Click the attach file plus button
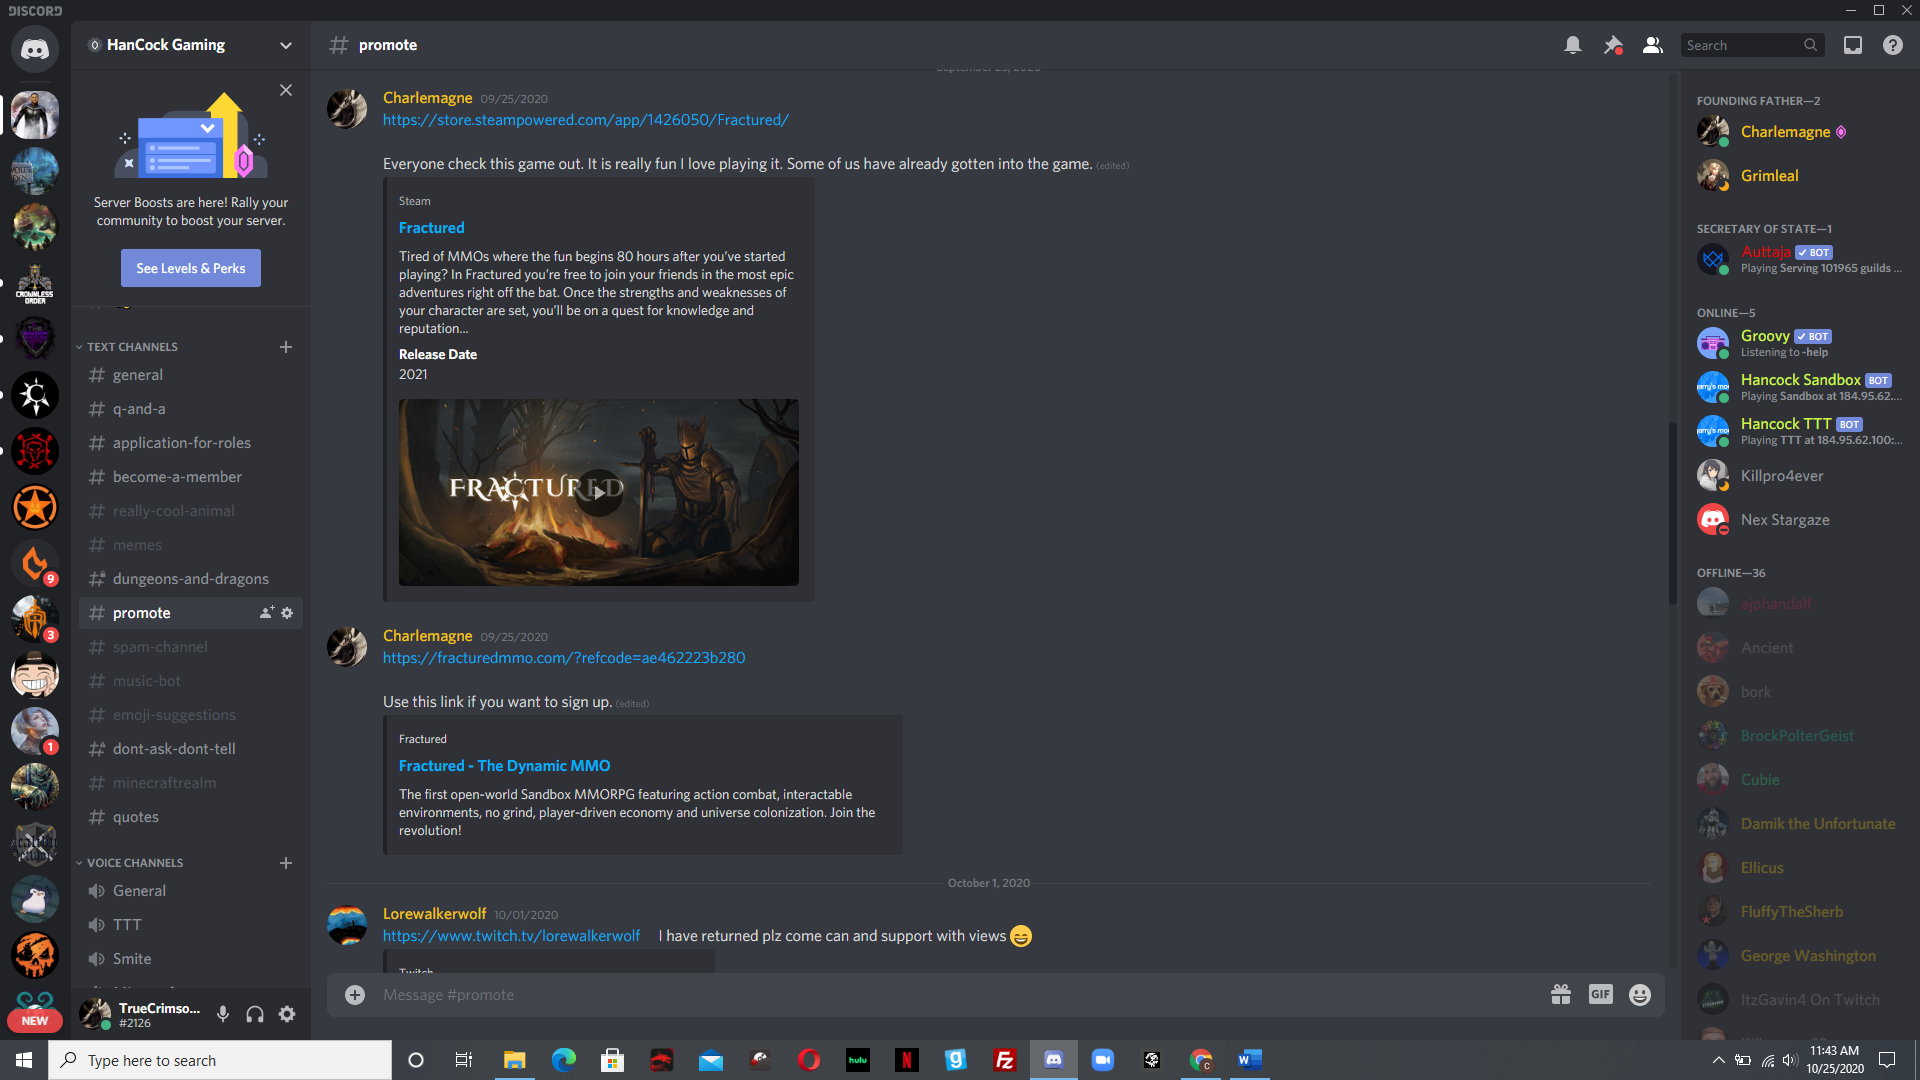 355,994
